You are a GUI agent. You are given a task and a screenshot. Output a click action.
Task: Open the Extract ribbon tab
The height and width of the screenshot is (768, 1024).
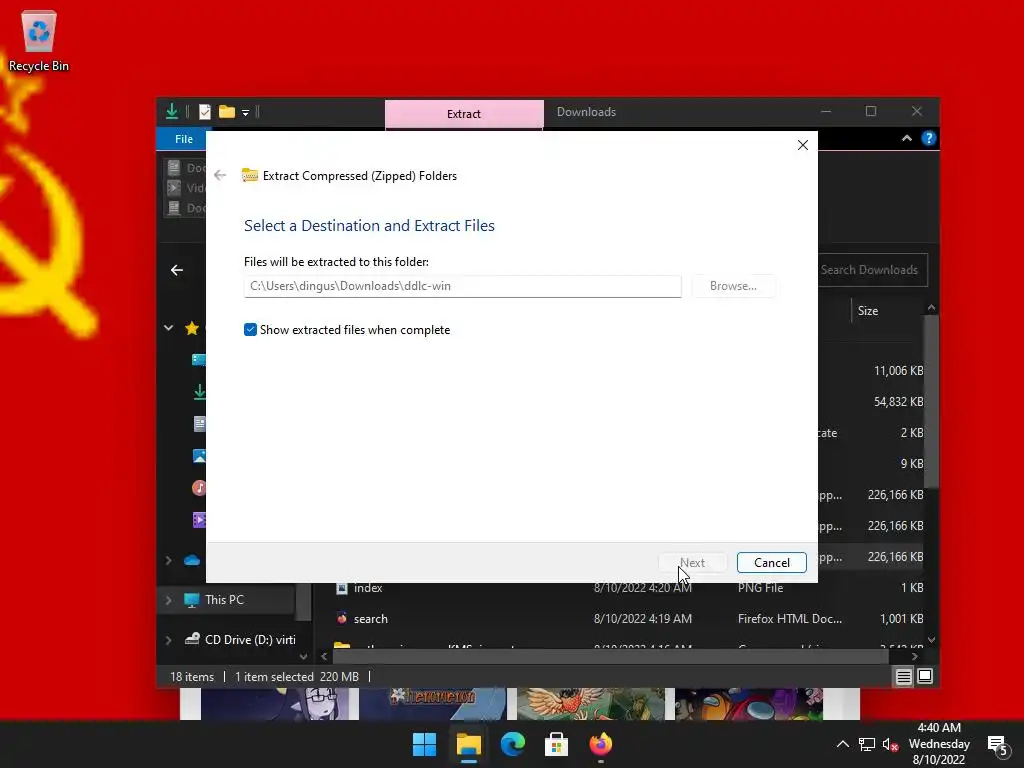(464, 114)
